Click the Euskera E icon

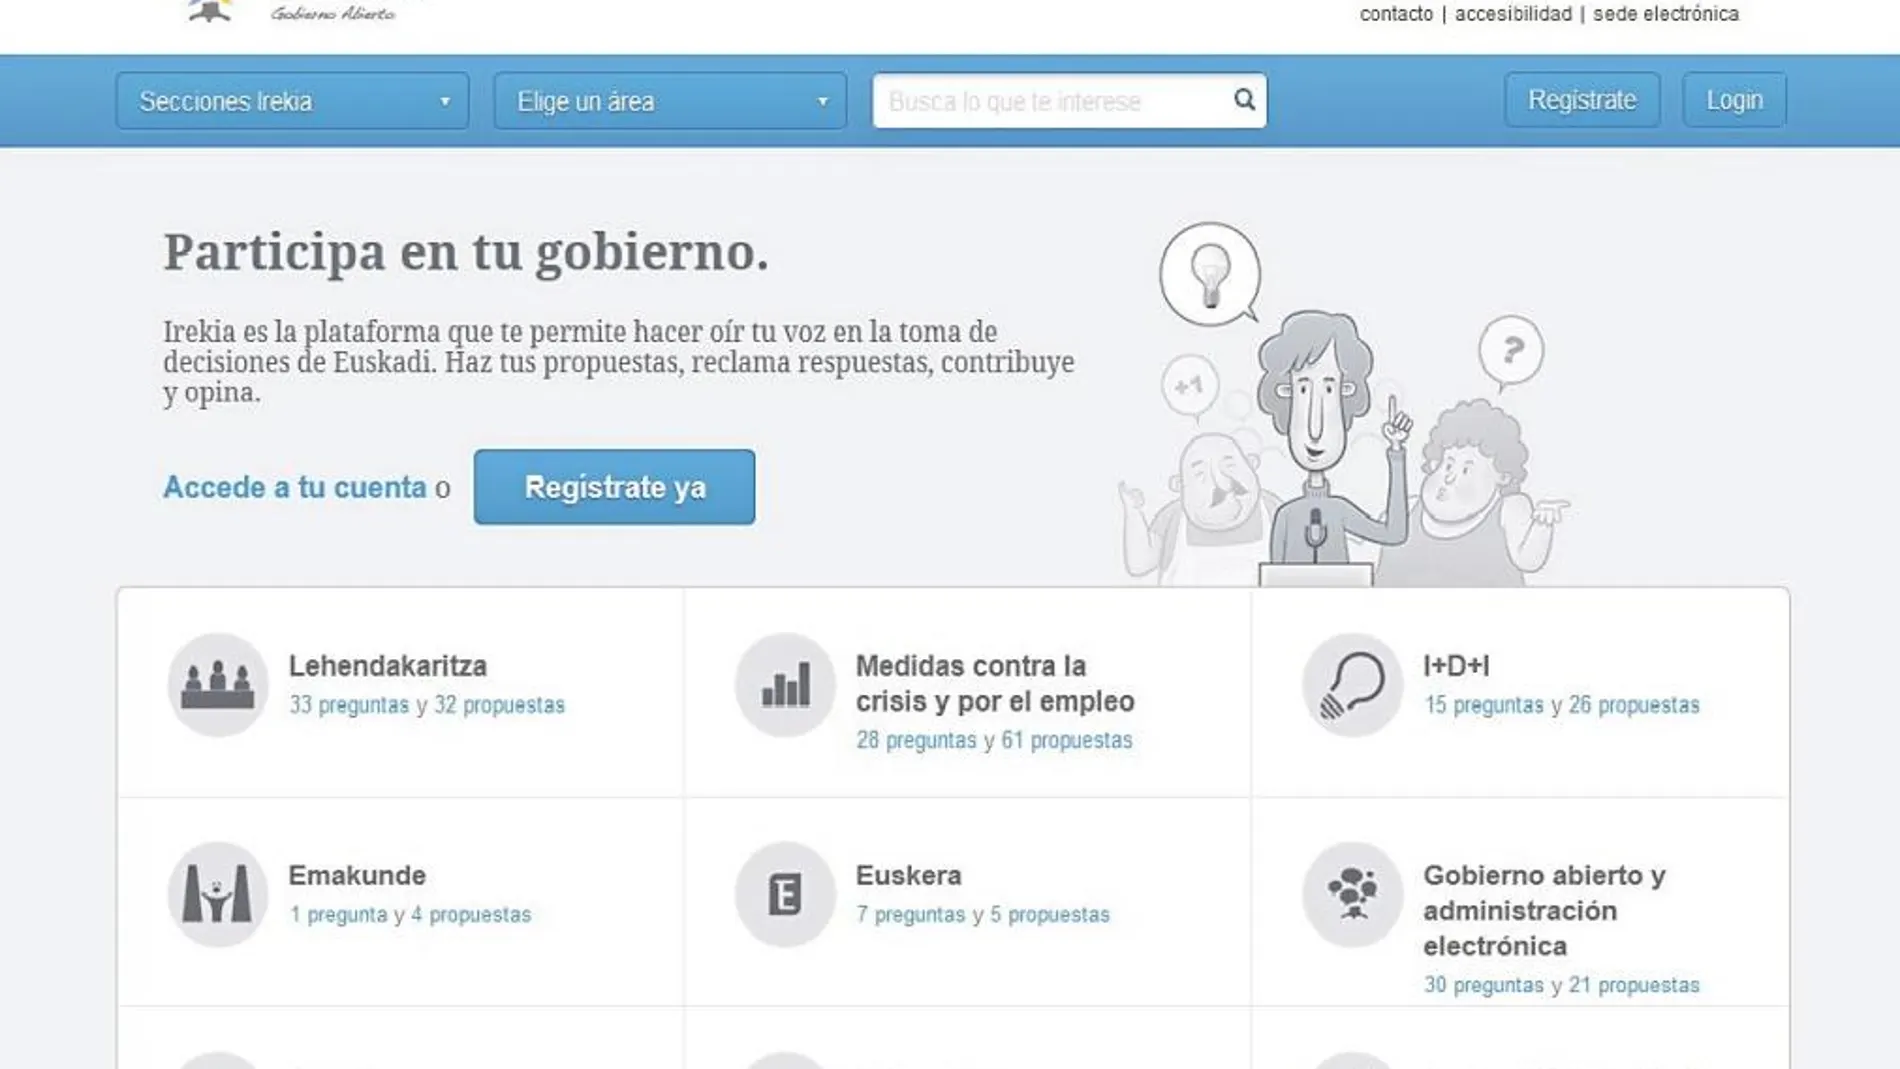tap(785, 894)
